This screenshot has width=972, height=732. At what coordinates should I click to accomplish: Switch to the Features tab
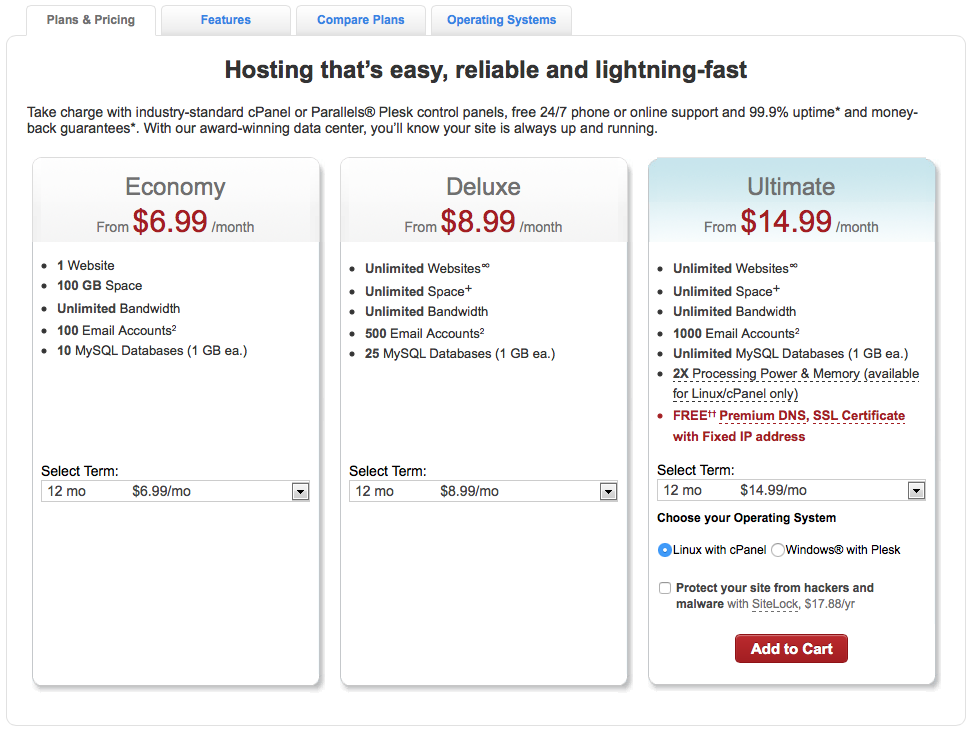[226, 20]
